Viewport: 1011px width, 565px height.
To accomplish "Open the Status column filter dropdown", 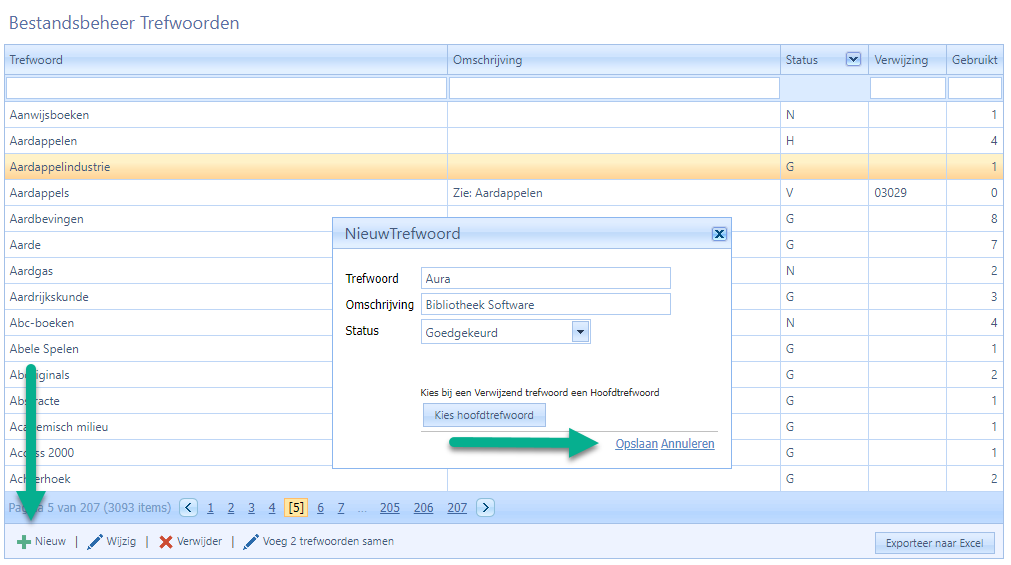I will click(x=853, y=60).
